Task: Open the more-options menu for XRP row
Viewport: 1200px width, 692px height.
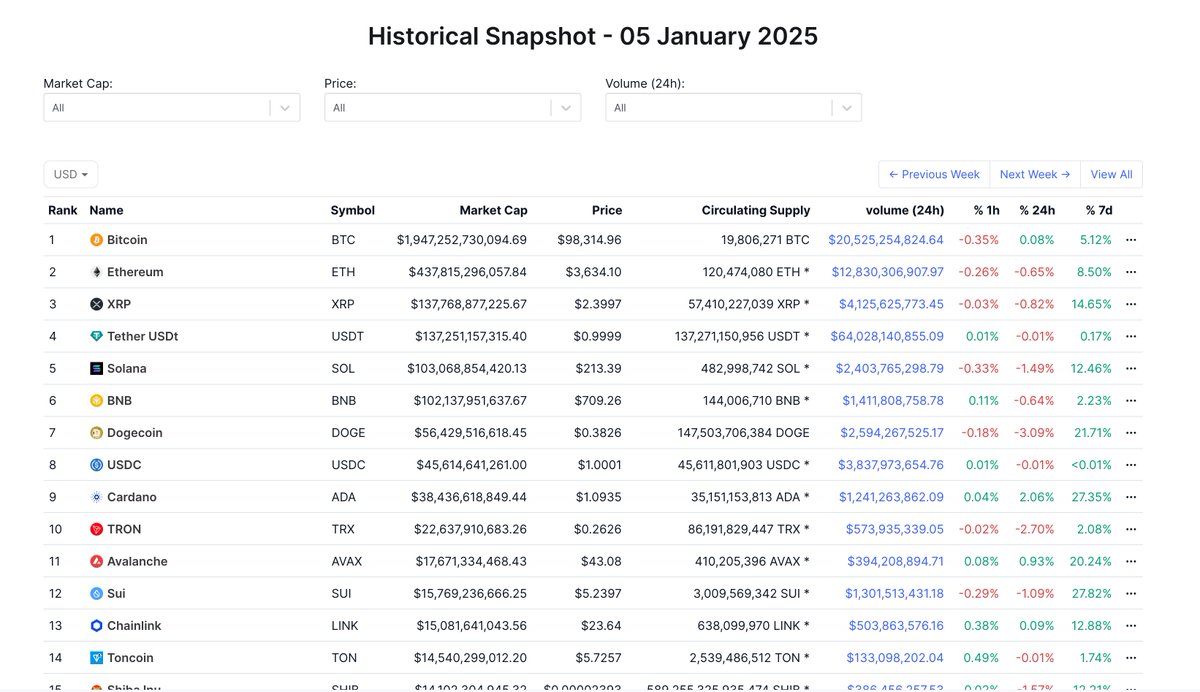Action: (1131, 304)
